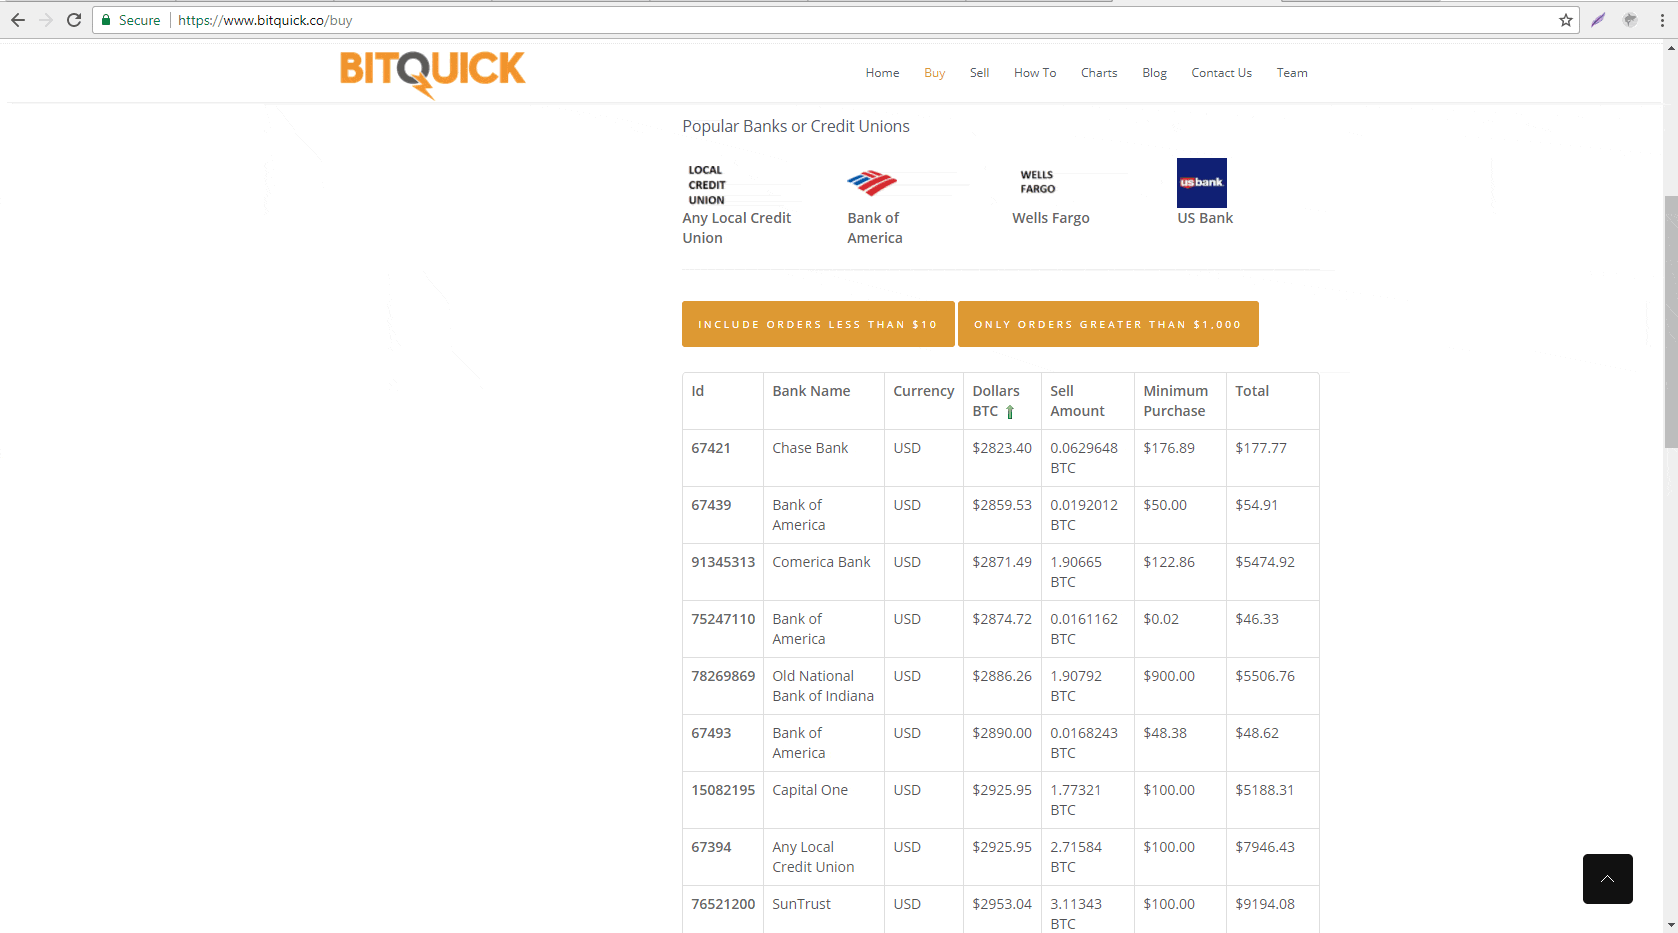1678x933 pixels.
Task: Click the Bank of America text link
Action: click(874, 228)
